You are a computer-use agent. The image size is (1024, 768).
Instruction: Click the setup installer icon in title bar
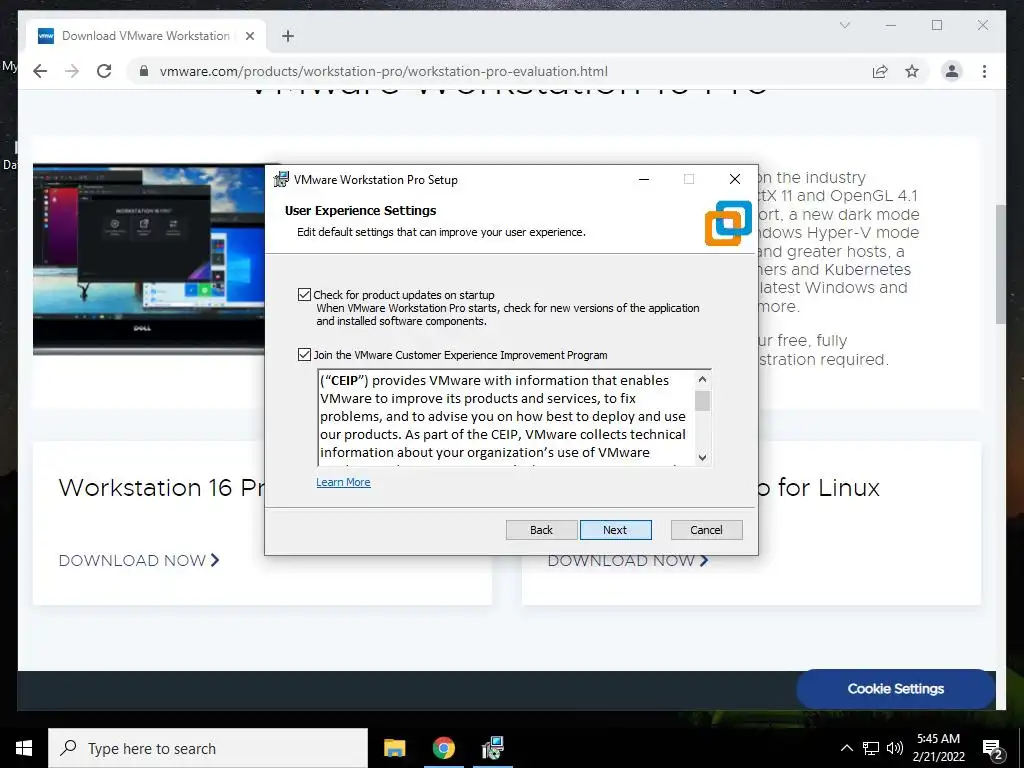tap(281, 179)
